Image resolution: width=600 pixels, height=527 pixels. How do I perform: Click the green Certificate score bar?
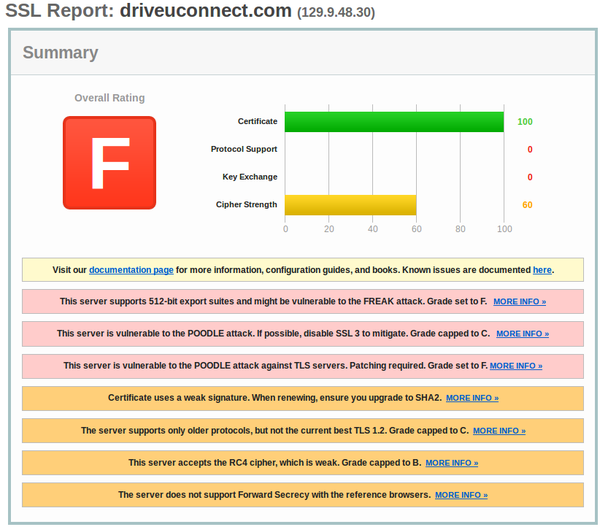(394, 122)
